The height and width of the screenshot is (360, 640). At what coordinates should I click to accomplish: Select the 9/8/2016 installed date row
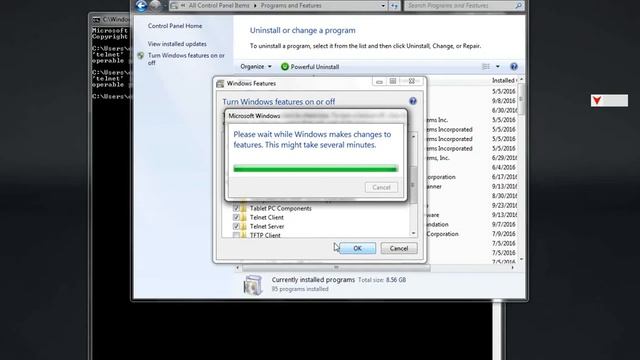pos(504,101)
